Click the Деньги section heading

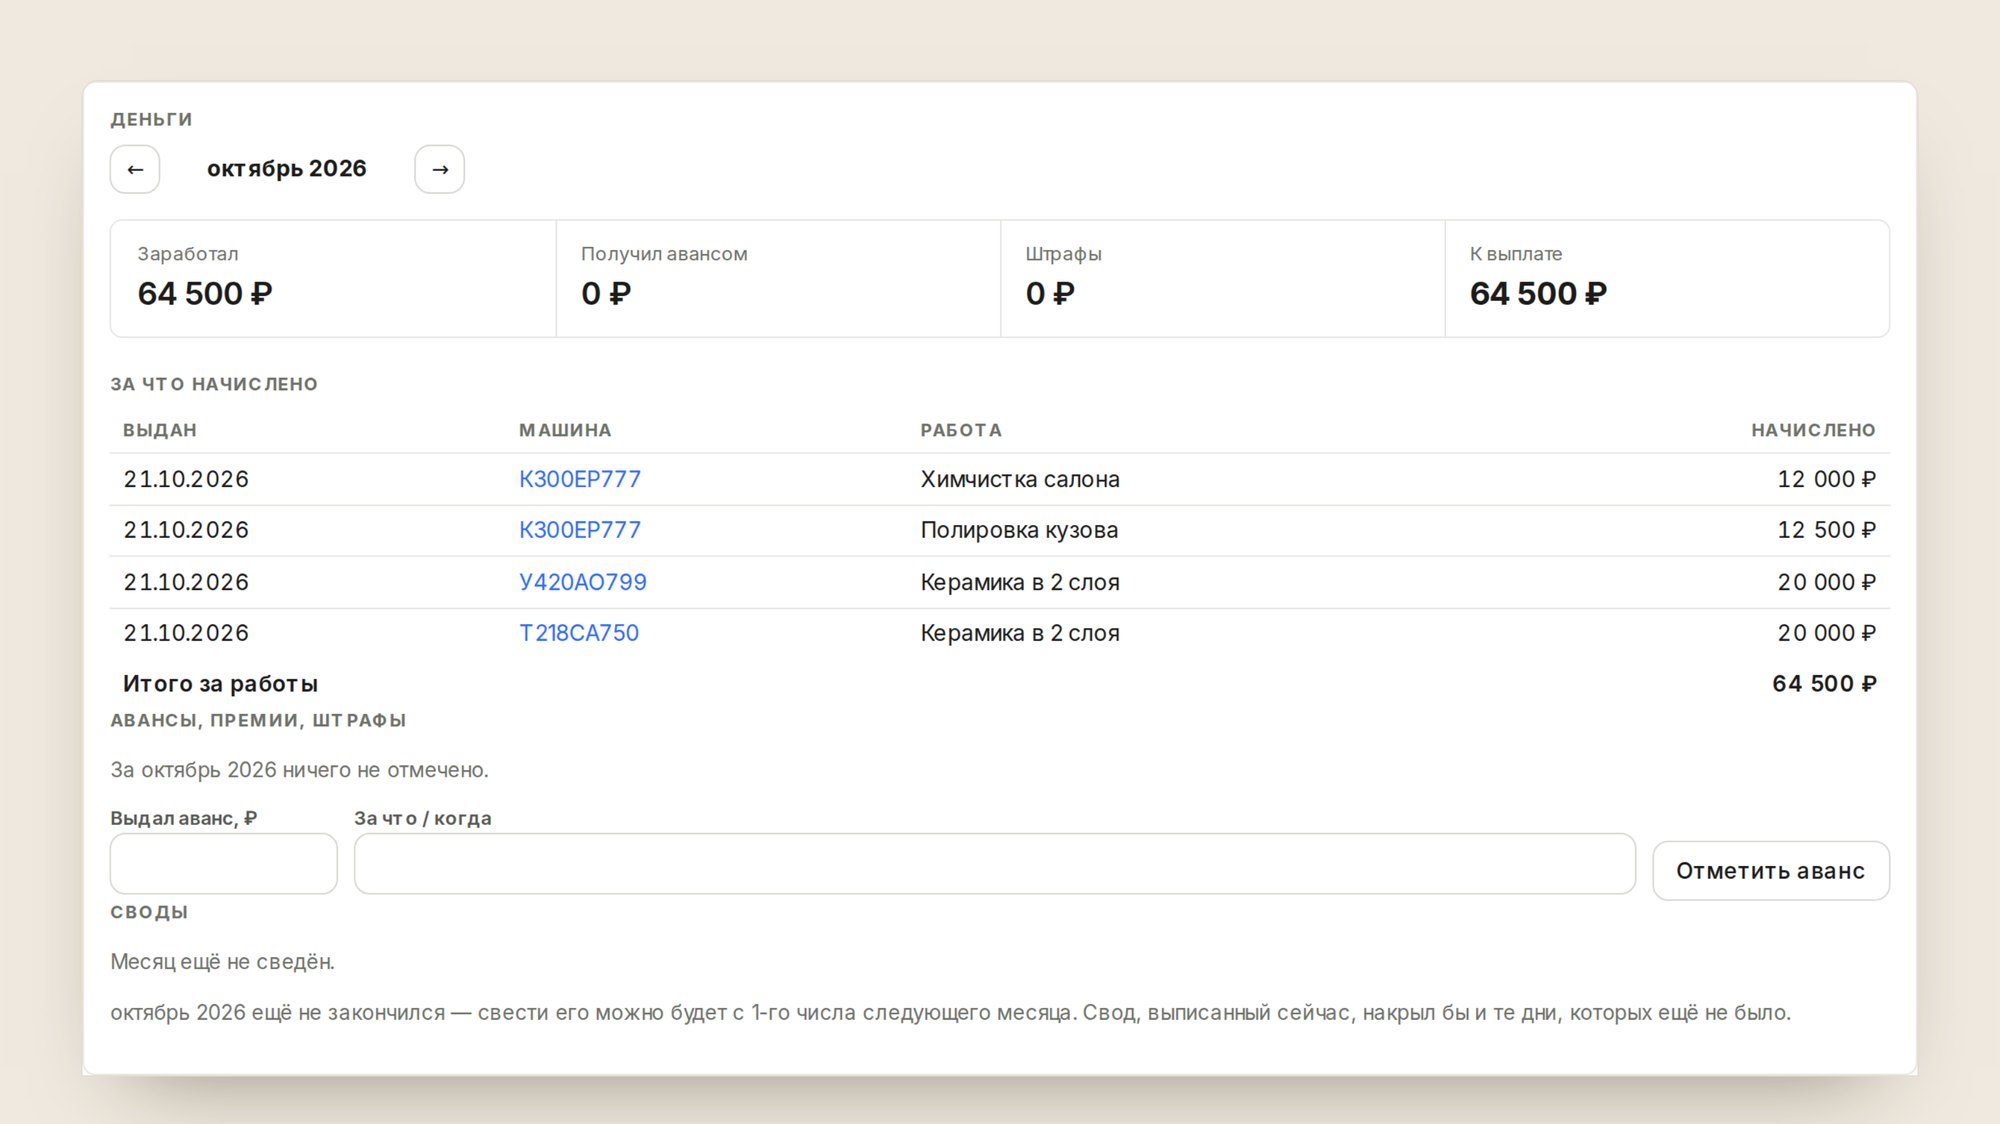point(151,119)
